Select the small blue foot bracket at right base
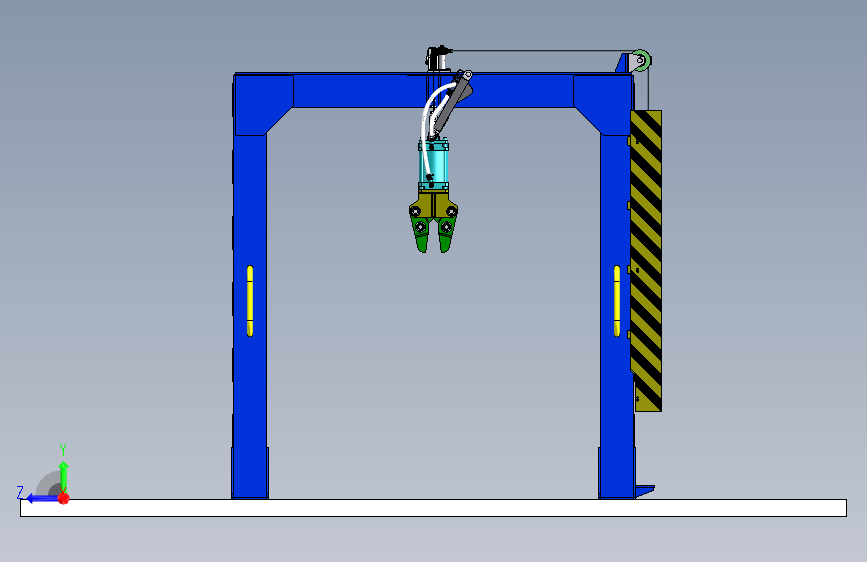This screenshot has height=562, width=867. point(645,491)
